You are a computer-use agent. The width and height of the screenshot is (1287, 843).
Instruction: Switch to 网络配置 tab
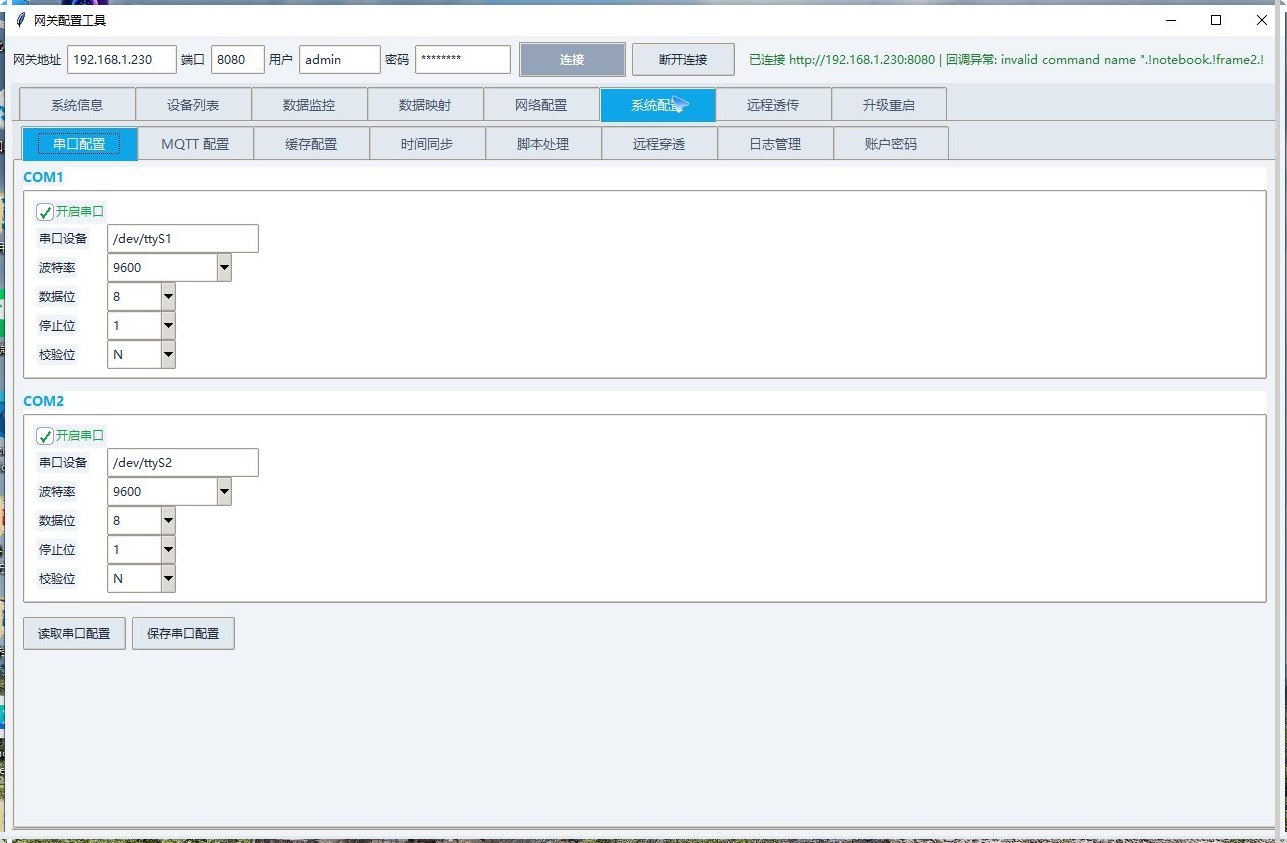(x=541, y=105)
